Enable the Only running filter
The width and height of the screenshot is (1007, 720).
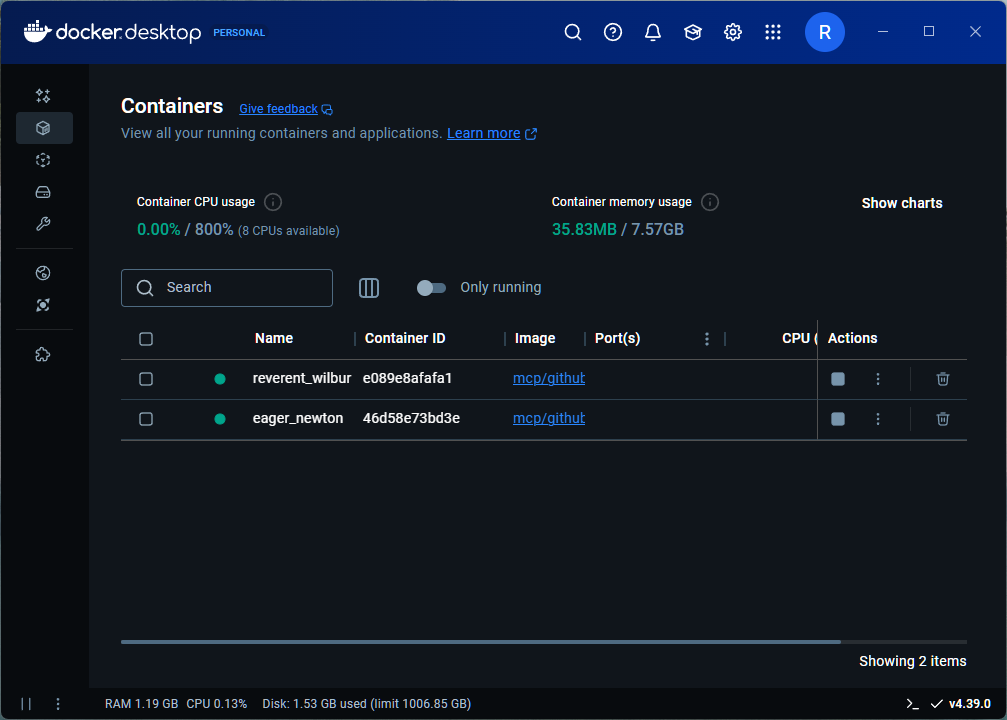point(431,287)
